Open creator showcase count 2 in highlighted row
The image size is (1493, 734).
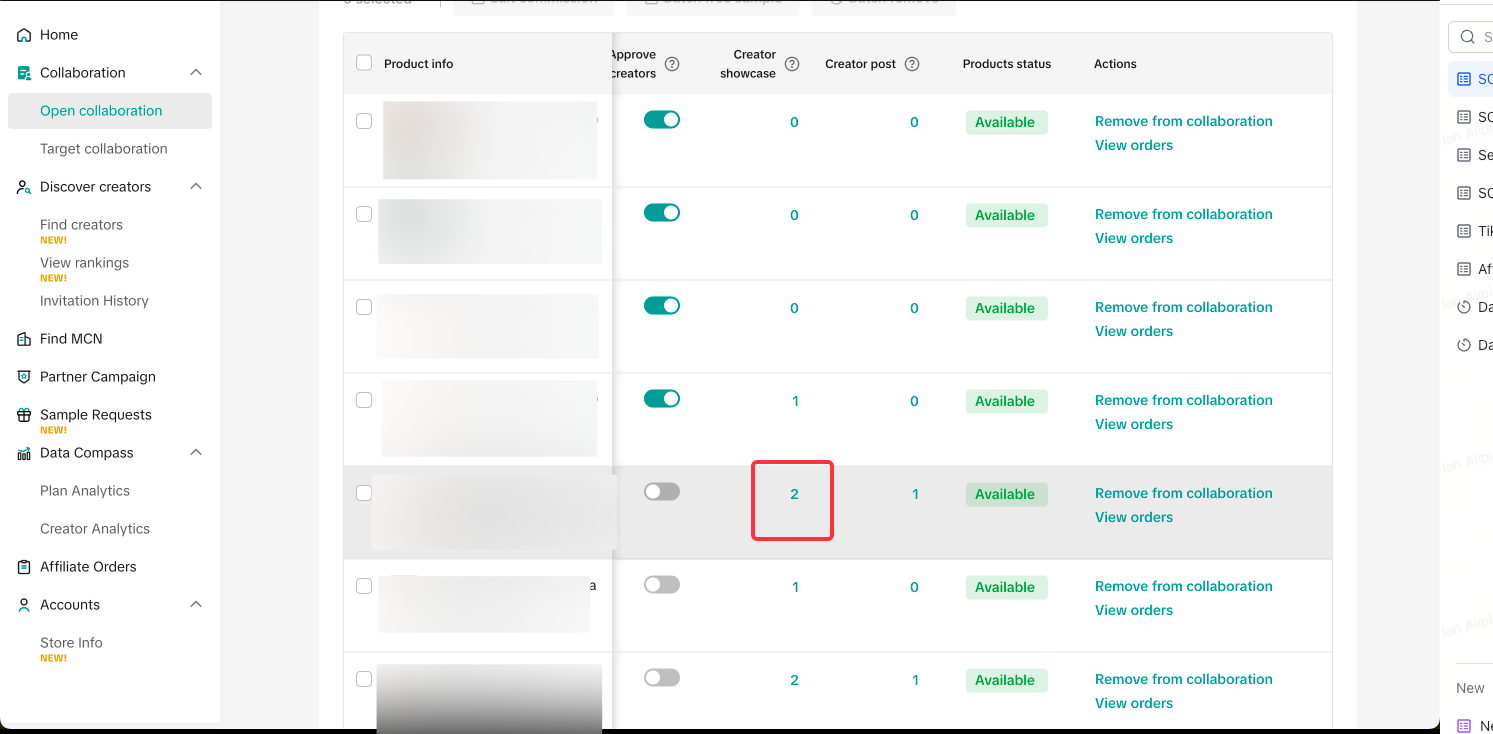(794, 494)
